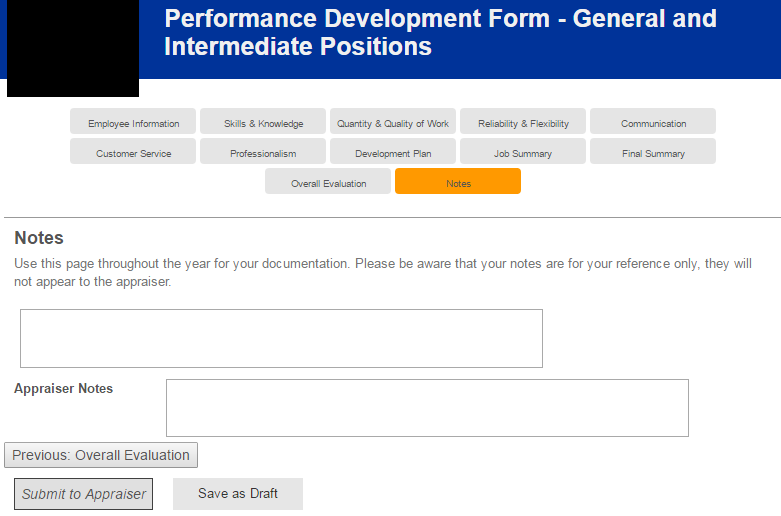This screenshot has height=516, width=781.
Task: Open the Professionalism tab
Action: click(263, 153)
